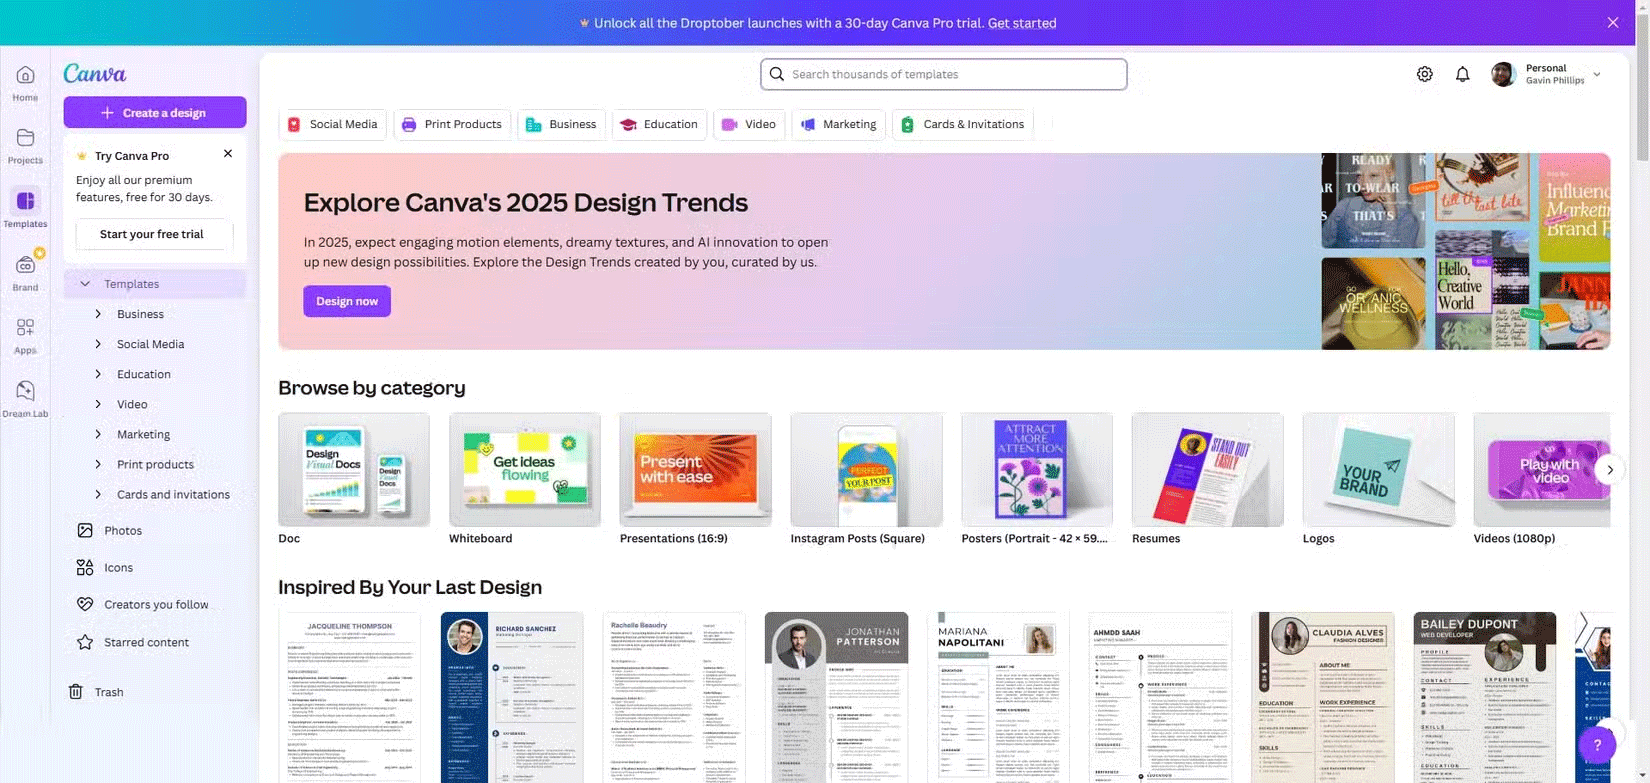Collapse the Templates tree section
Image resolution: width=1650 pixels, height=783 pixels.
(85, 284)
